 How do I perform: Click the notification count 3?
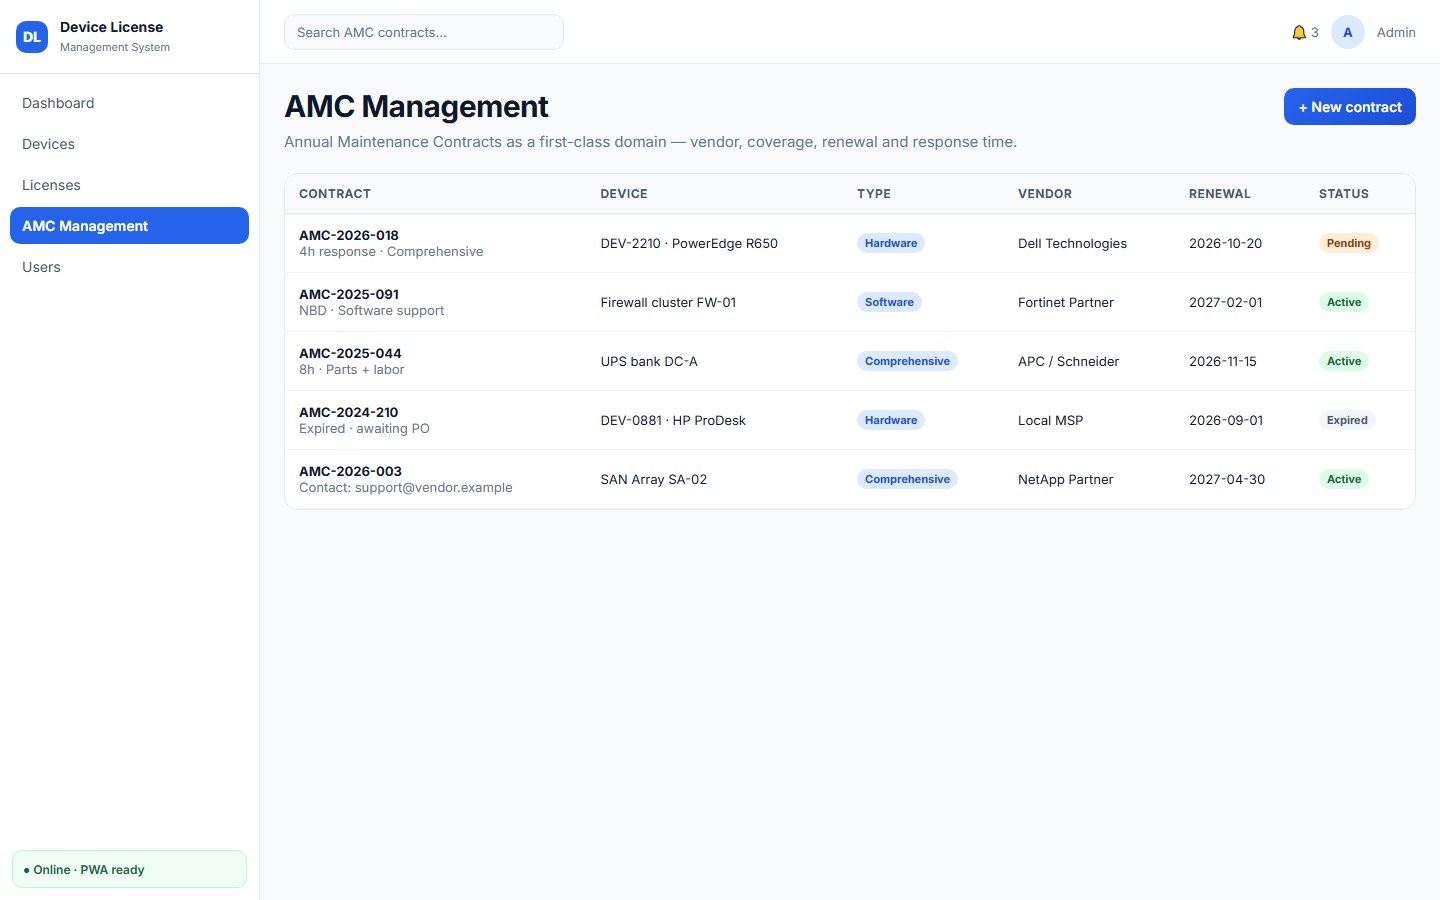tap(1315, 33)
